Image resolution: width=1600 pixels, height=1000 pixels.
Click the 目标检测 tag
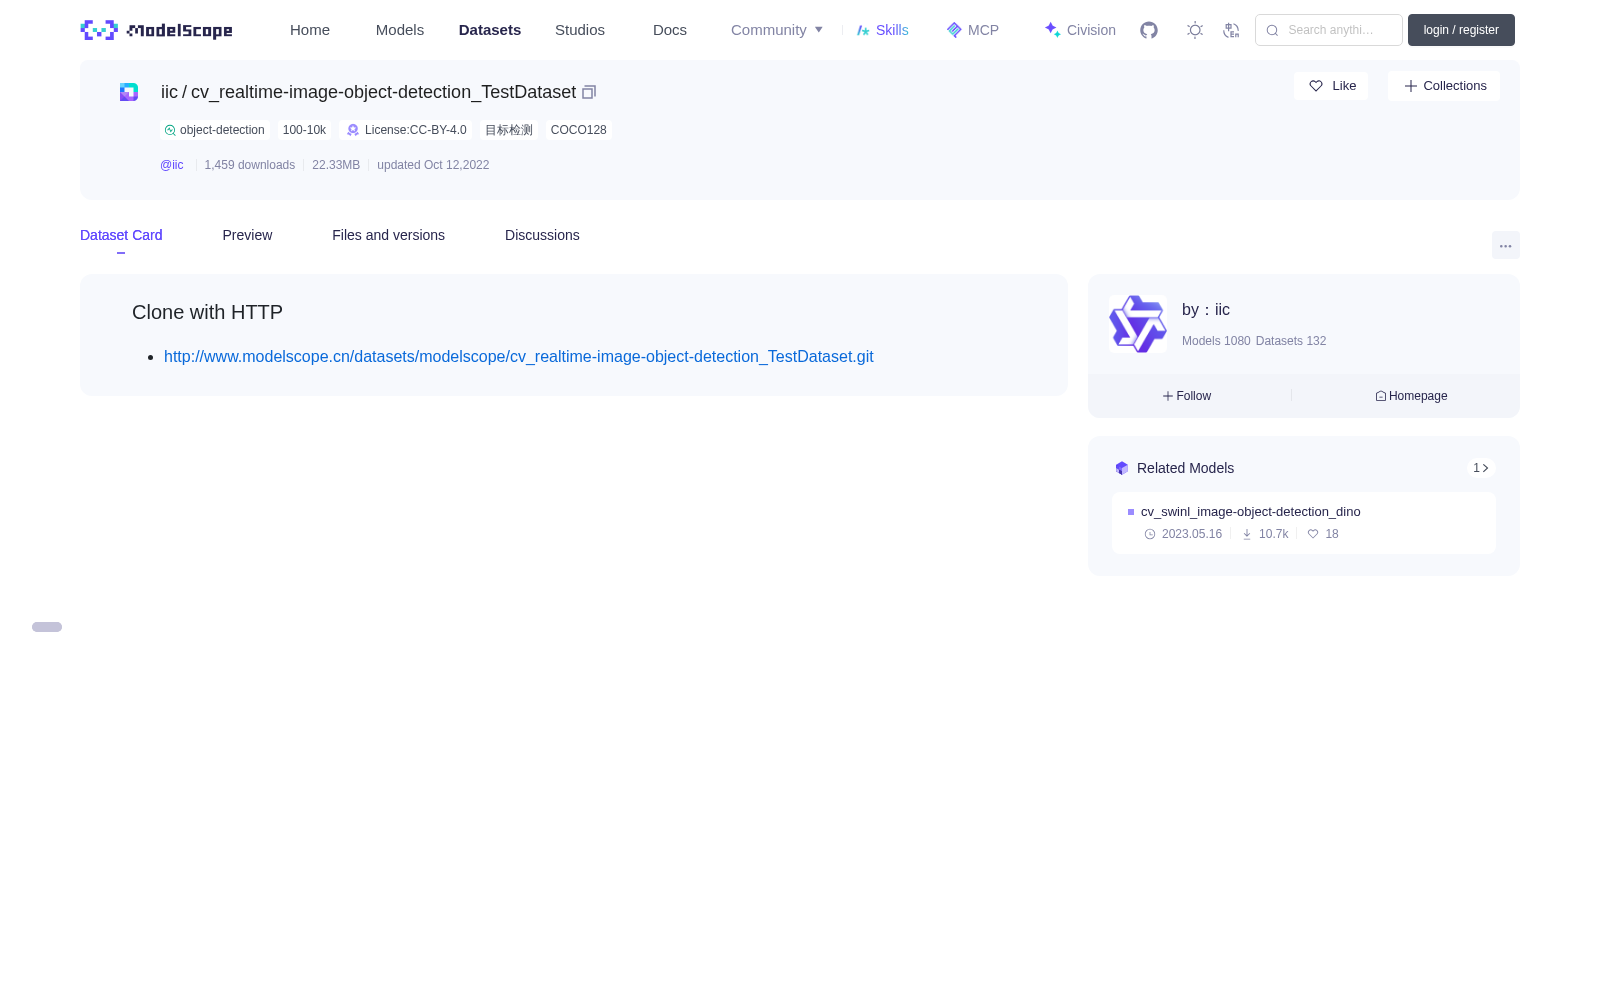(509, 130)
